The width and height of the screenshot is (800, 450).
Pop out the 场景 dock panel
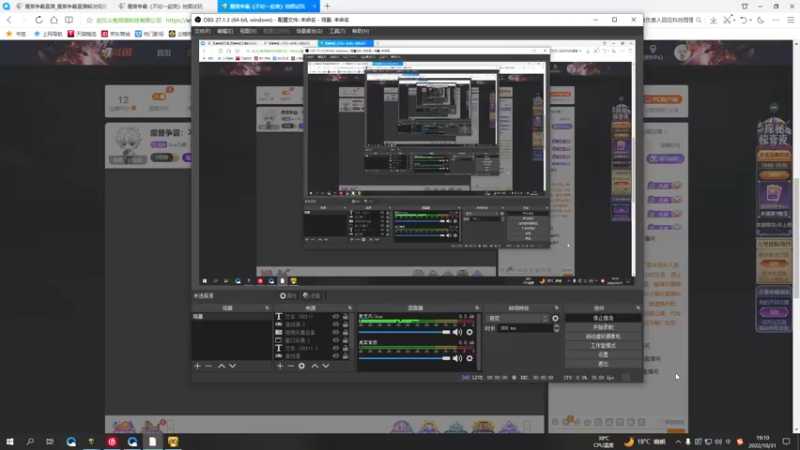(x=267, y=308)
